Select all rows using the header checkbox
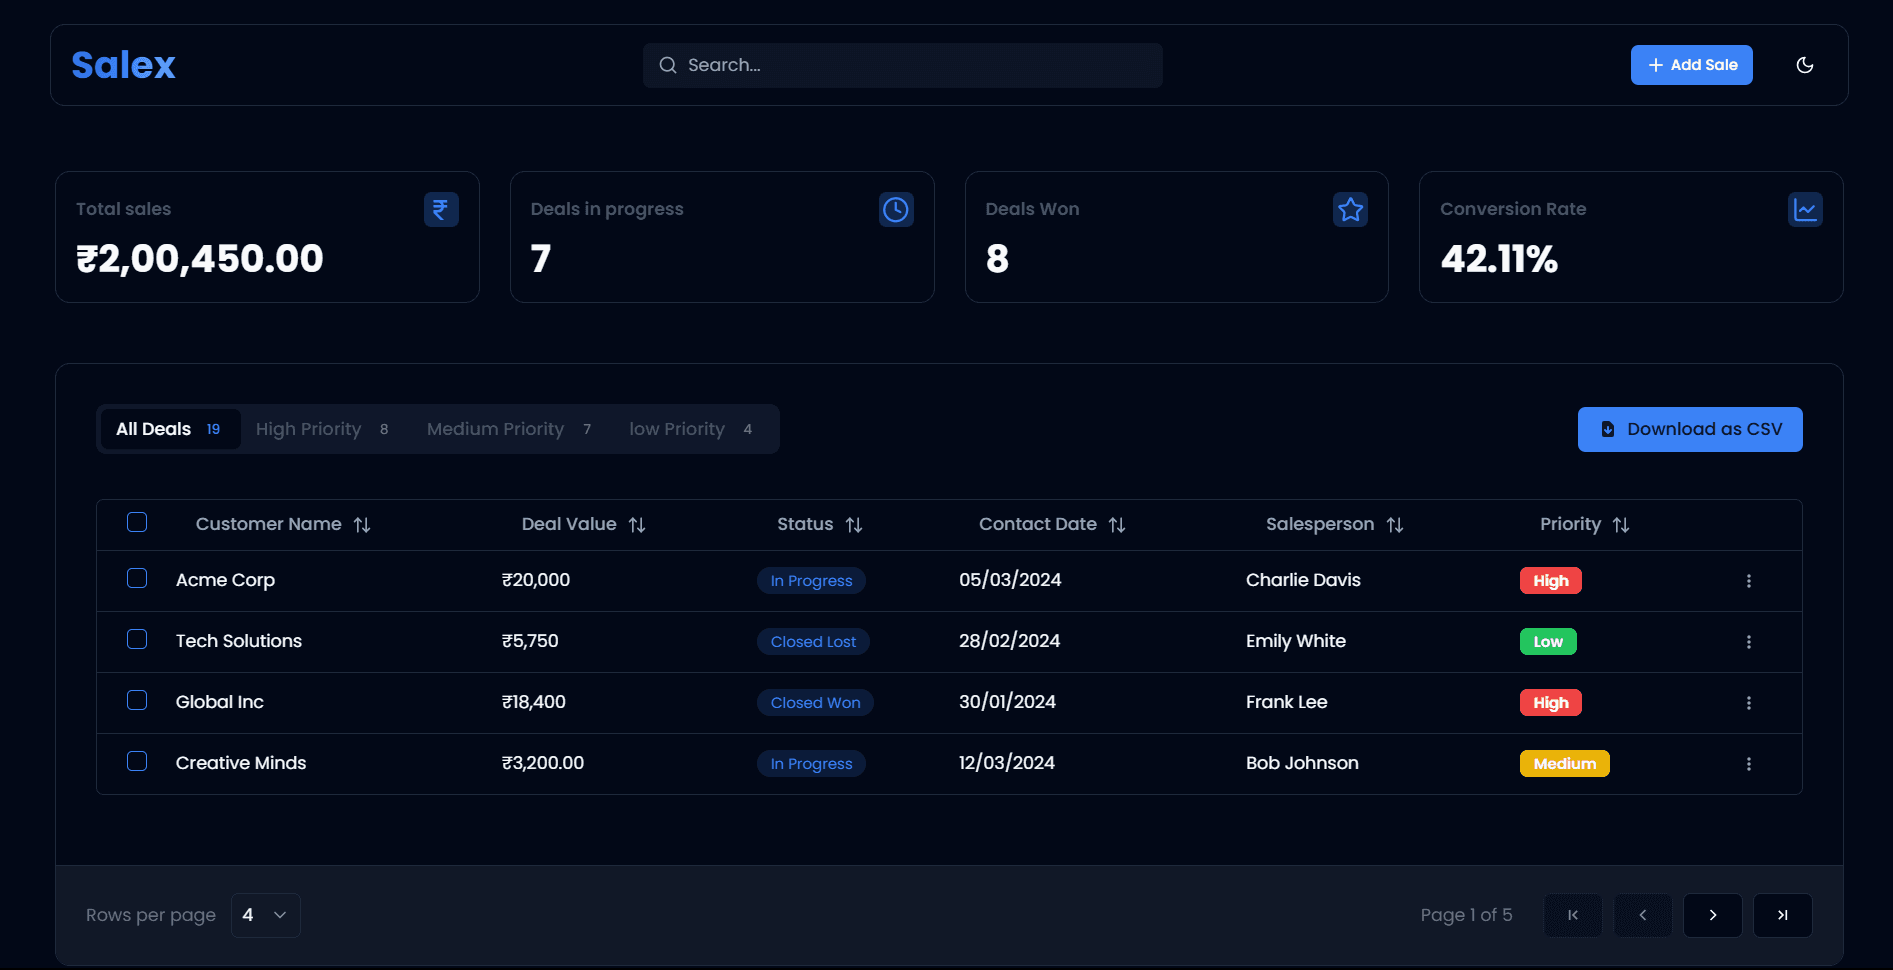This screenshot has height=970, width=1893. (x=137, y=522)
